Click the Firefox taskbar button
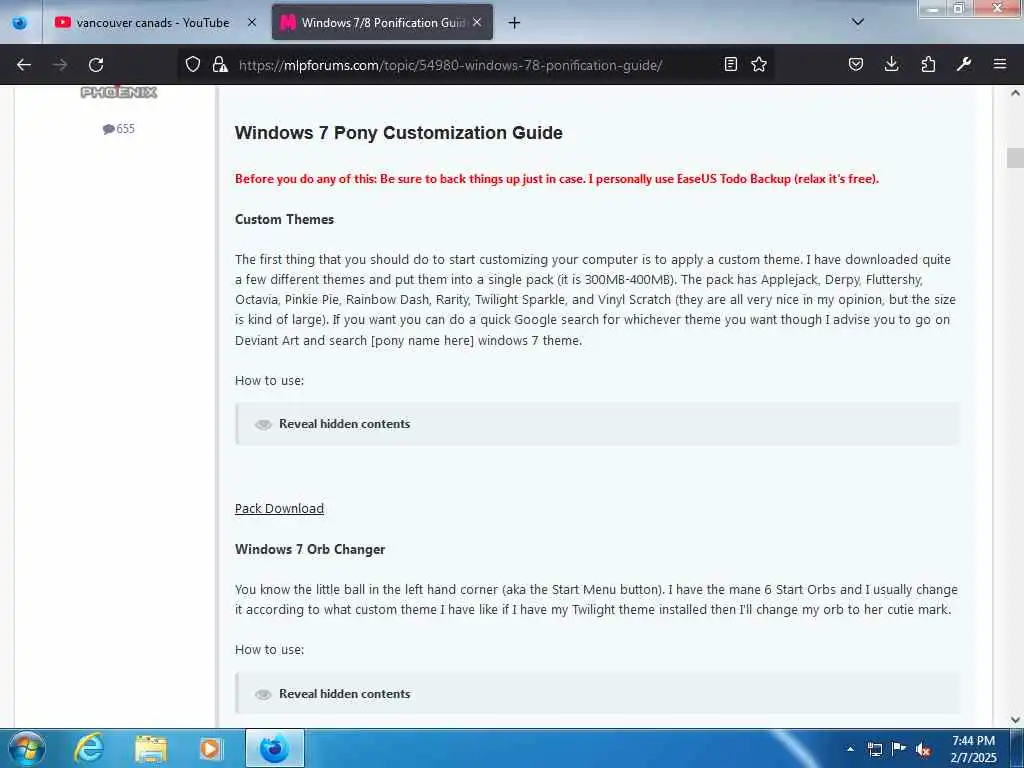 [275, 748]
